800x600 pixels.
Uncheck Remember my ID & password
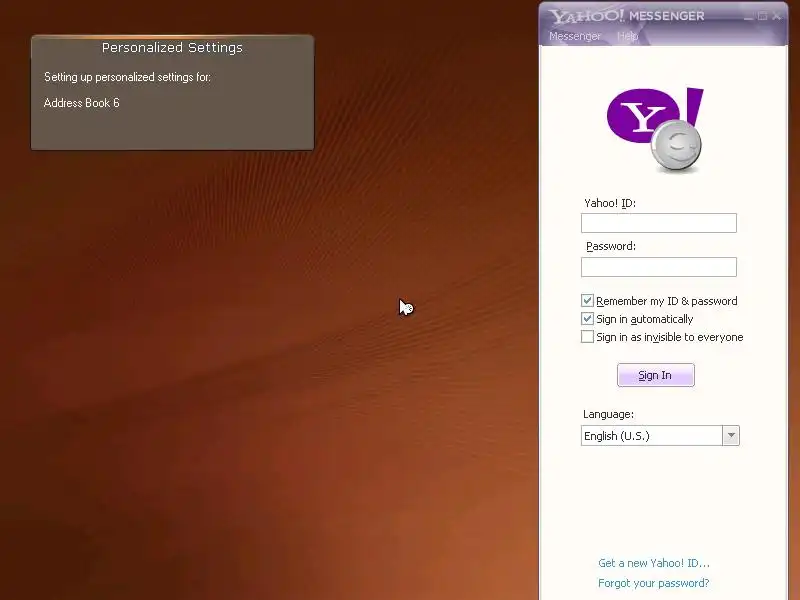pyautogui.click(x=587, y=301)
